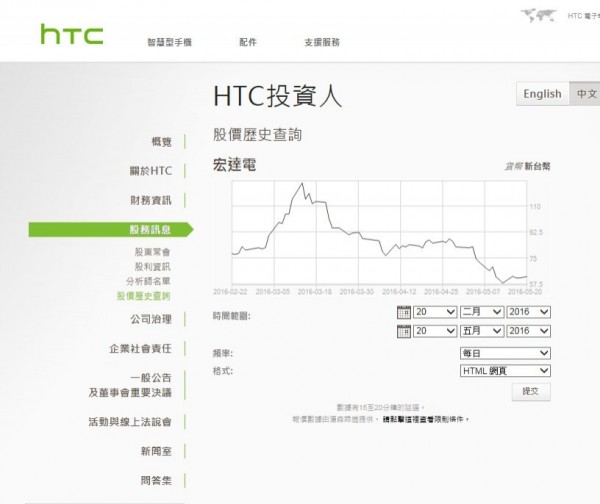Open the start day dropdown showing 20
Image resolution: width=600 pixels, height=504 pixels.
click(435, 312)
